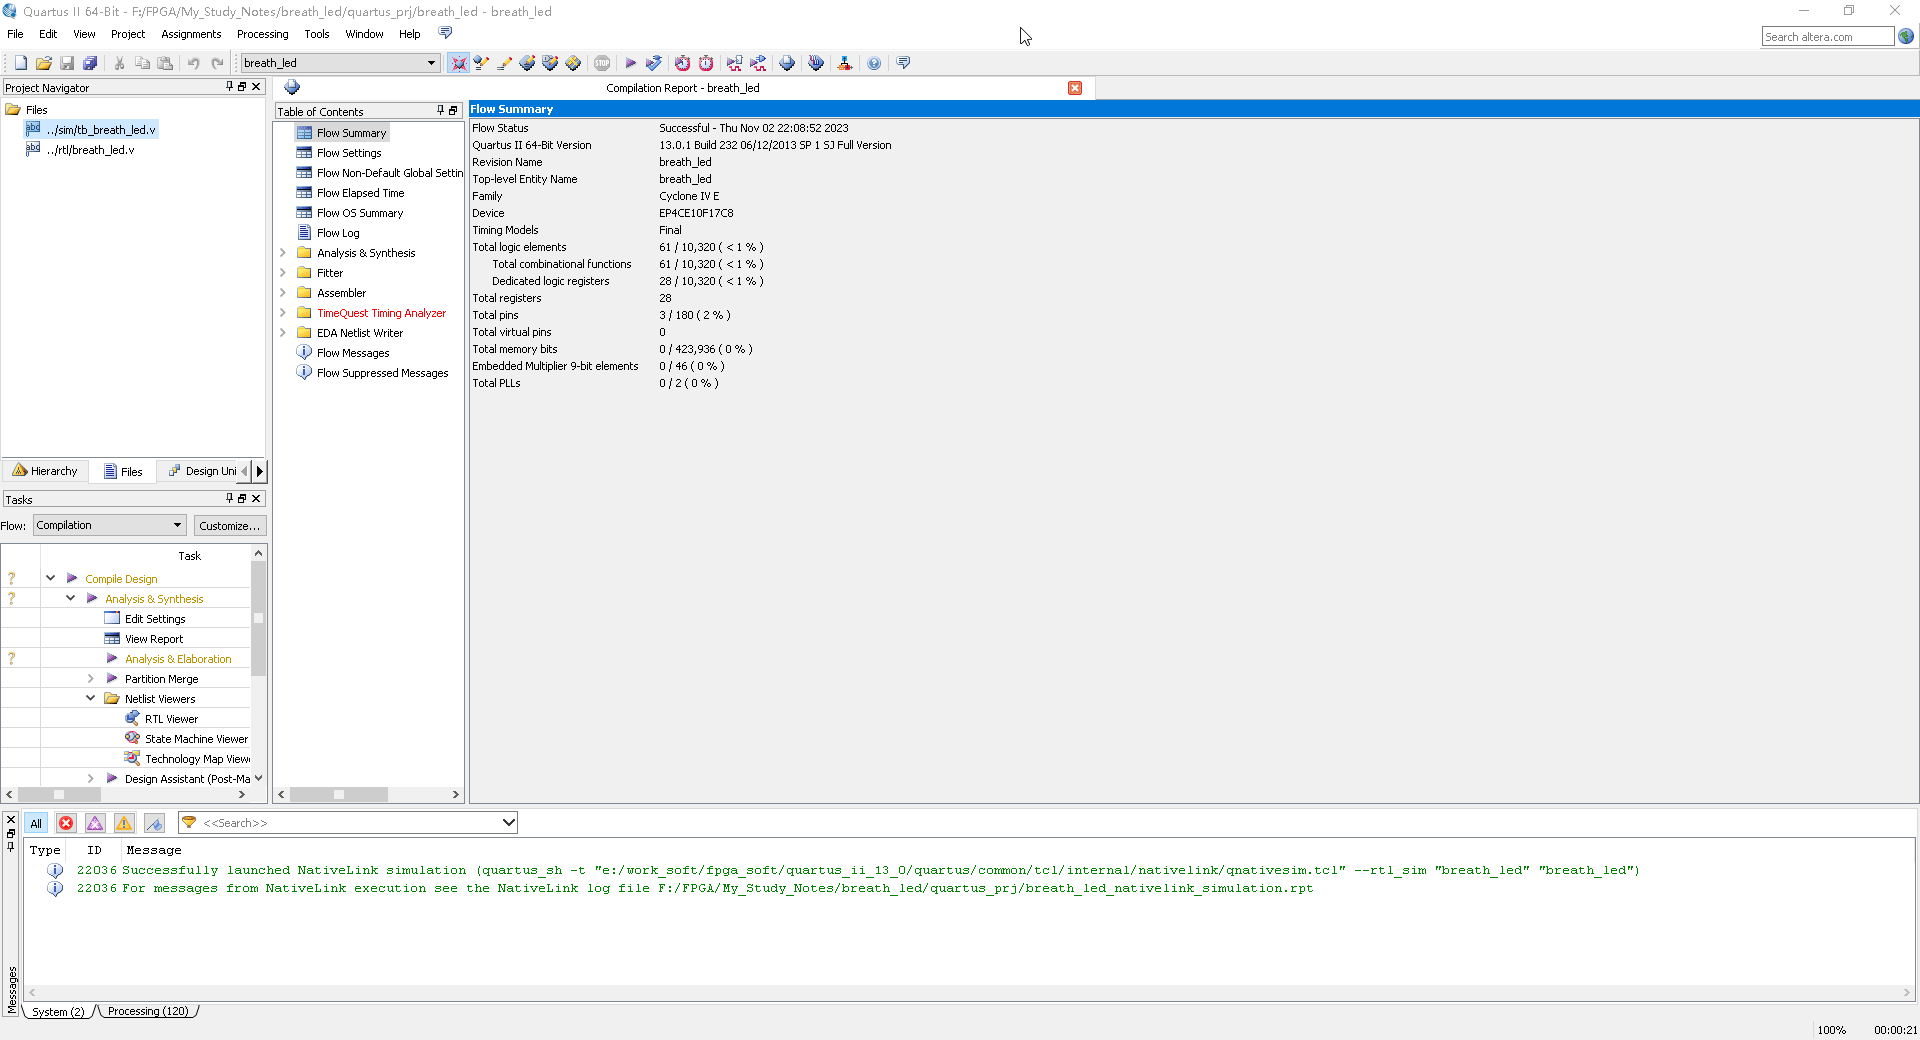Viewport: 1920px width, 1040px height.
Task: Click the Compilation Report icon left of the title
Action: (x=292, y=87)
